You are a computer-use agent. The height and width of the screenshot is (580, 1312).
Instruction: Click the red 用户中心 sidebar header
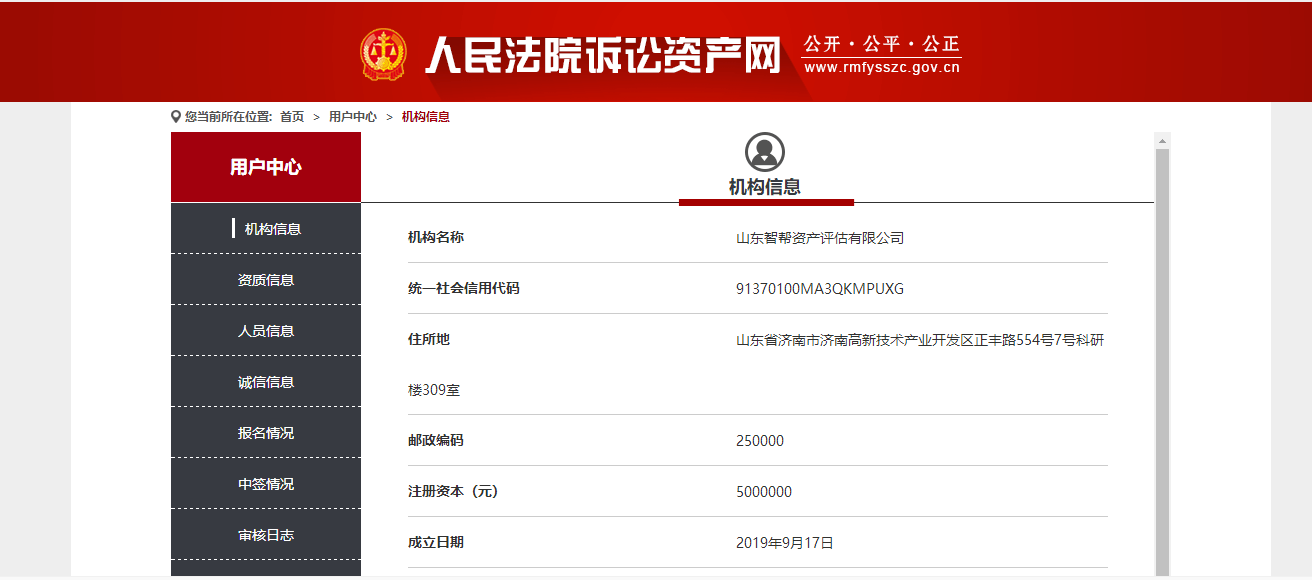[266, 167]
